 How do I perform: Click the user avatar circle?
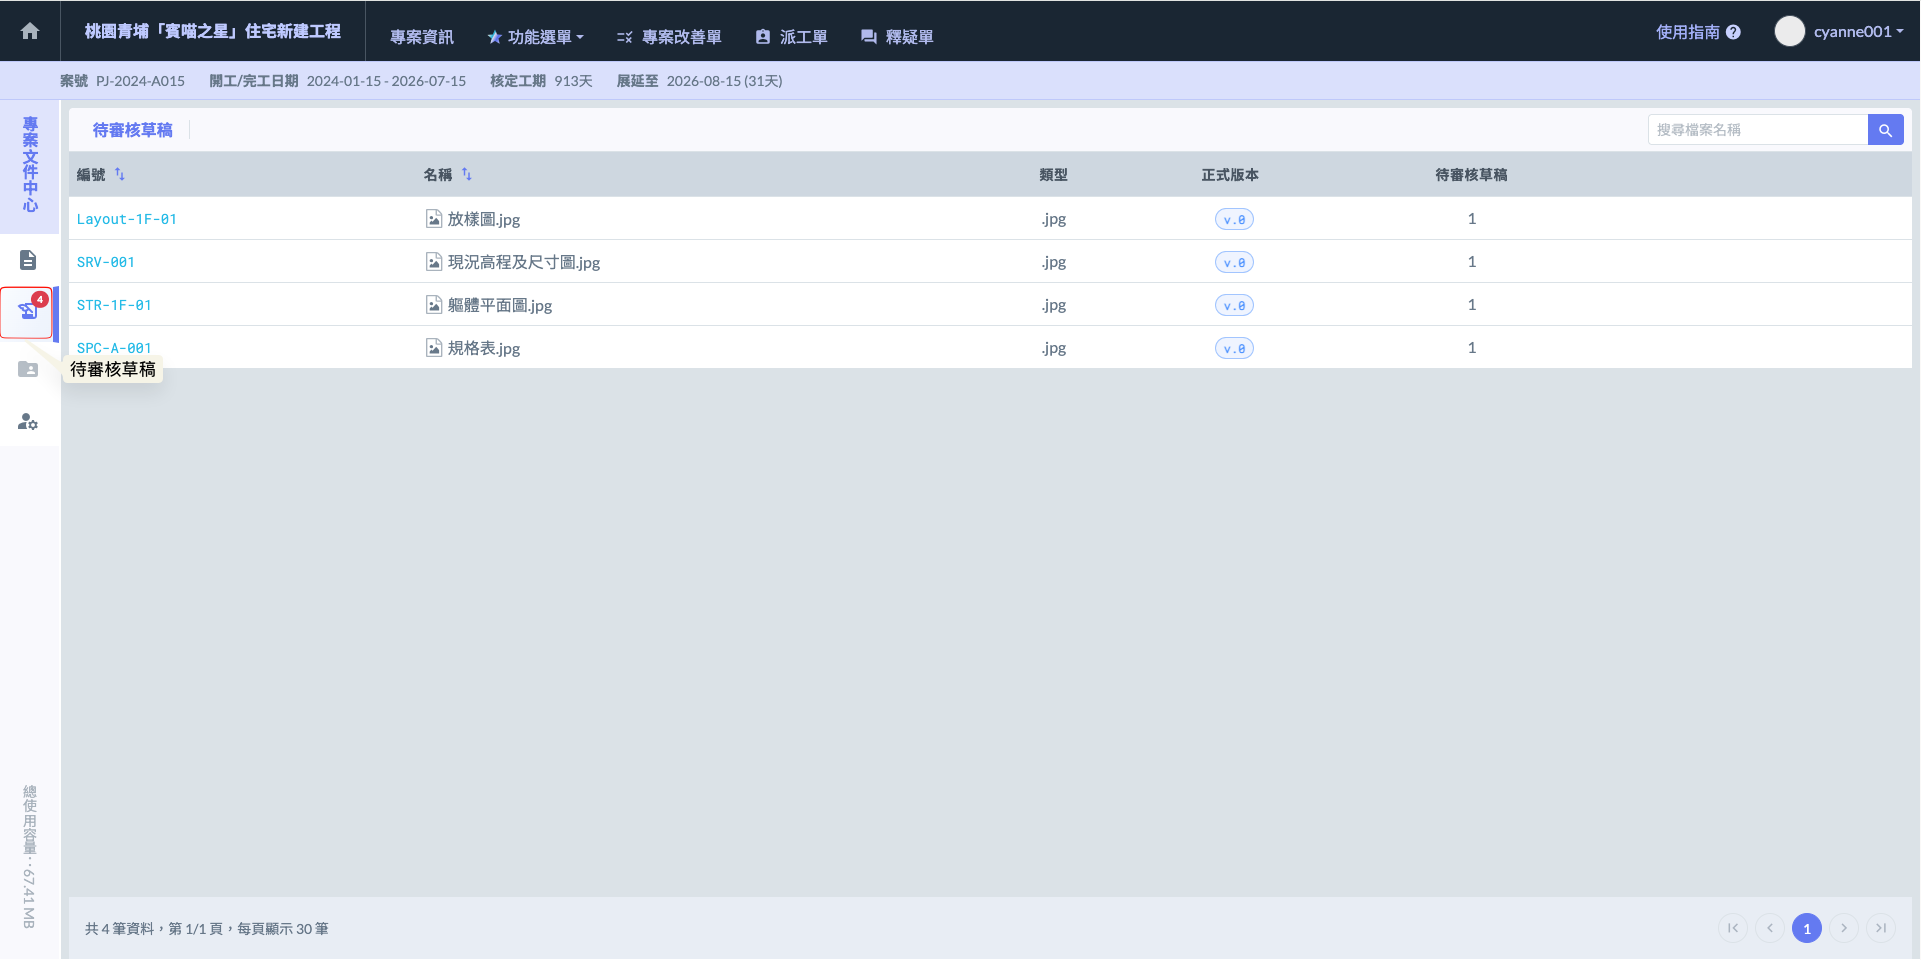point(1789,31)
